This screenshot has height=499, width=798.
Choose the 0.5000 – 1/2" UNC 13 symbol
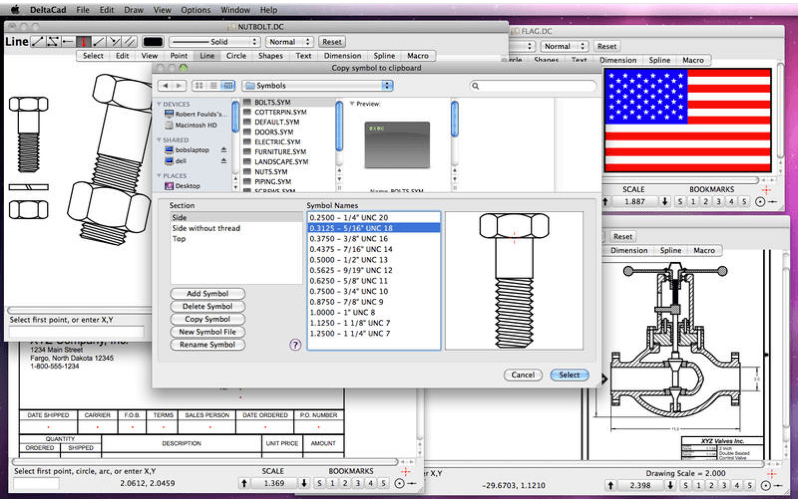[350, 259]
